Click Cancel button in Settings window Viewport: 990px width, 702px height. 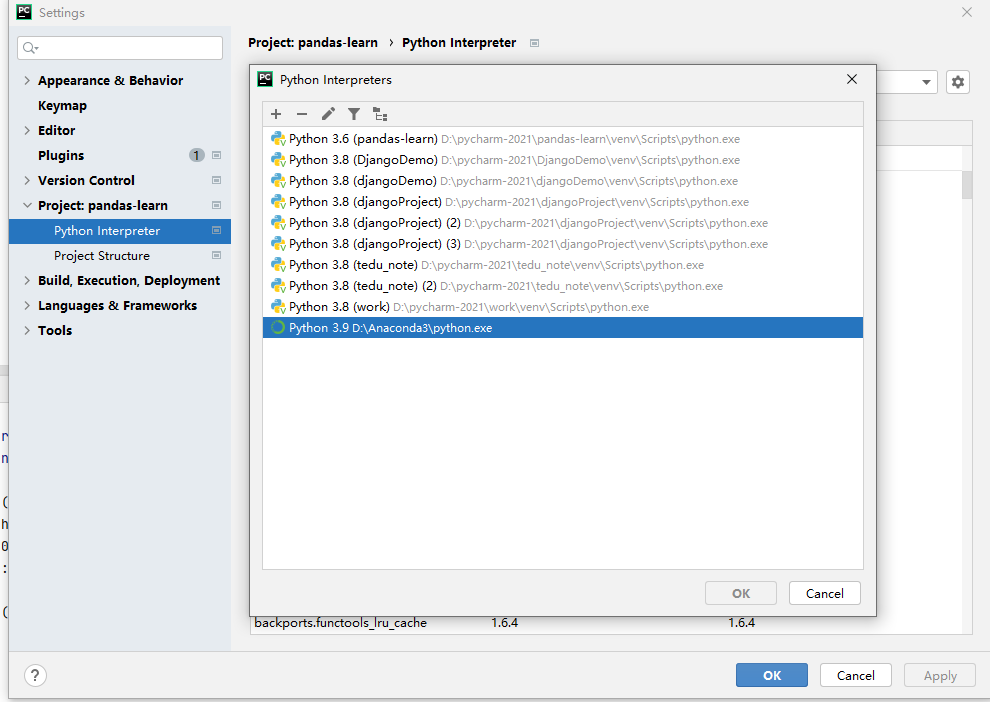click(x=856, y=675)
